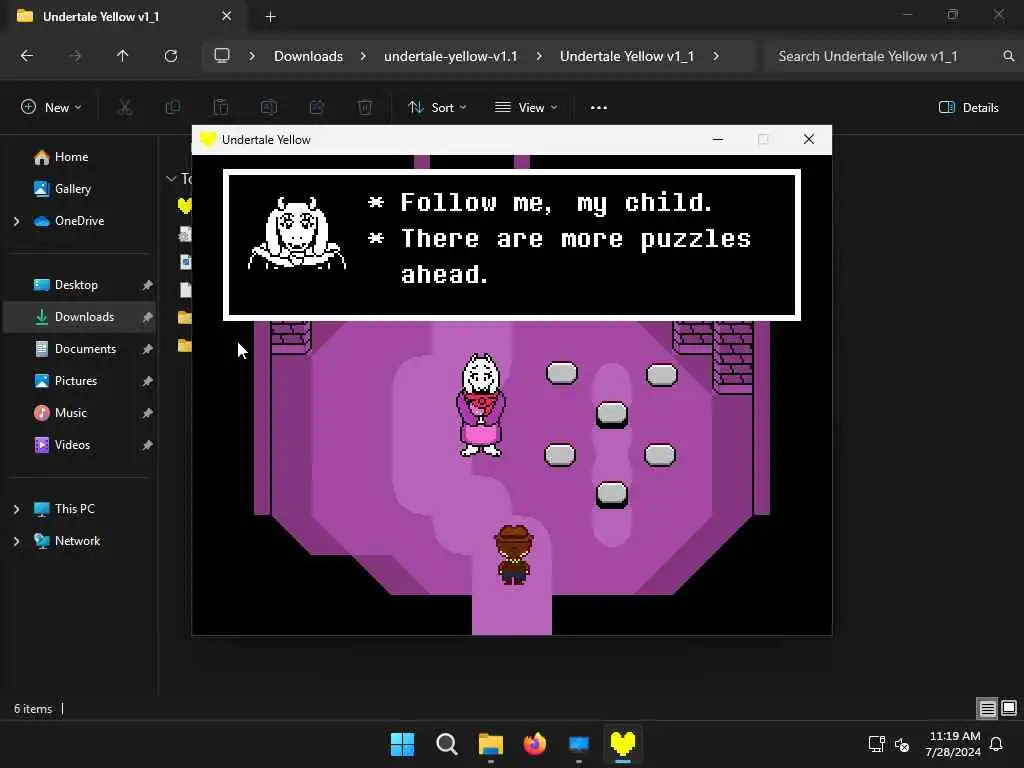Viewport: 1024px width, 768px height.
Task: Click the Copy icon in toolbar
Action: point(173,107)
